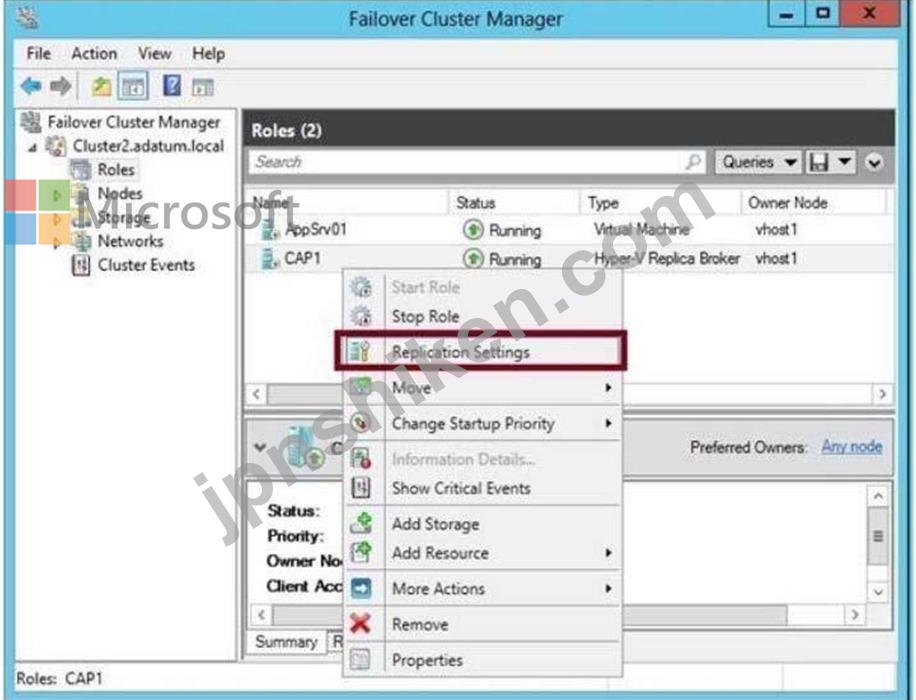916x700 pixels.
Task: Switch to the Summary tab
Action: click(x=286, y=642)
